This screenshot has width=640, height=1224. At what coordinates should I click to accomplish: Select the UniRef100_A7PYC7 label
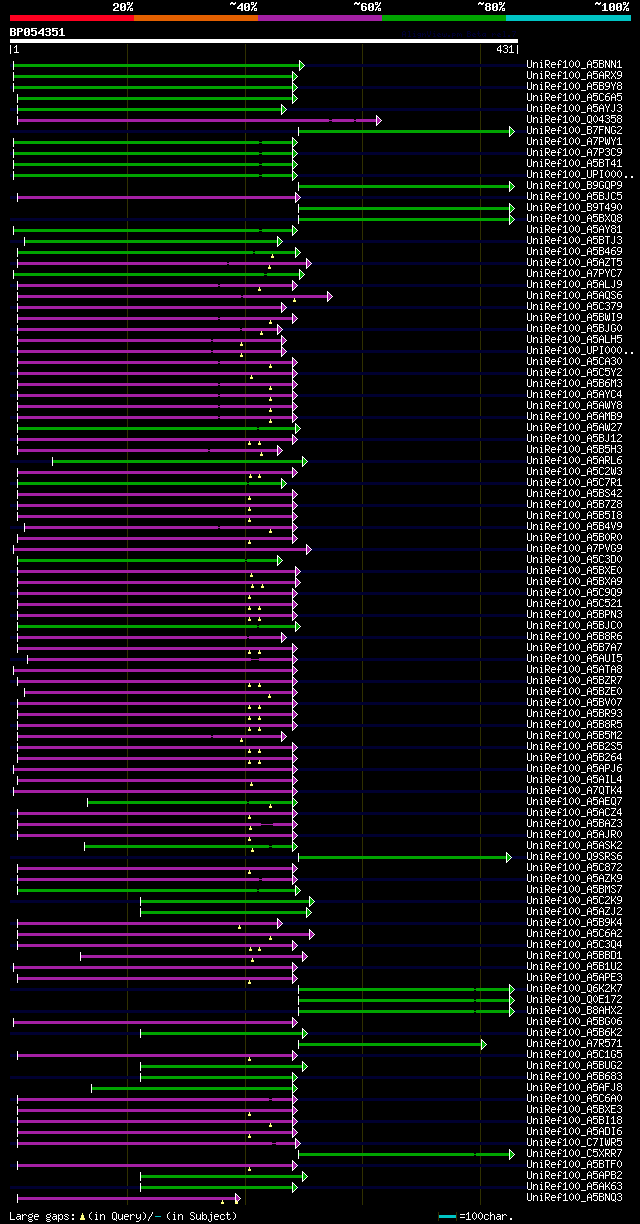pyautogui.click(x=574, y=274)
